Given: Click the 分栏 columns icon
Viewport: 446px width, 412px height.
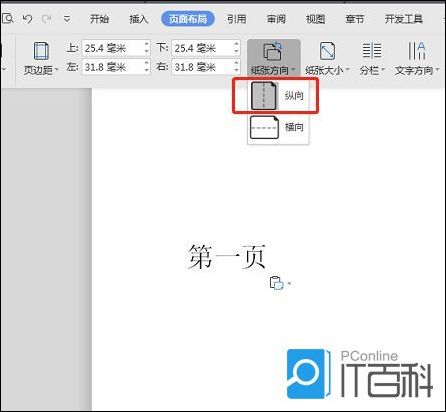Looking at the screenshot, I should tap(371, 51).
